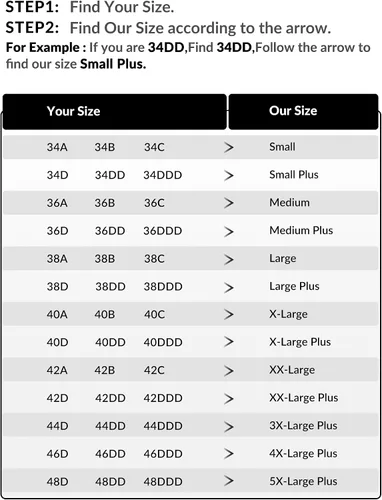Click the arrow next to Medium
Viewport: 382px width, 500px height.
pos(229,203)
